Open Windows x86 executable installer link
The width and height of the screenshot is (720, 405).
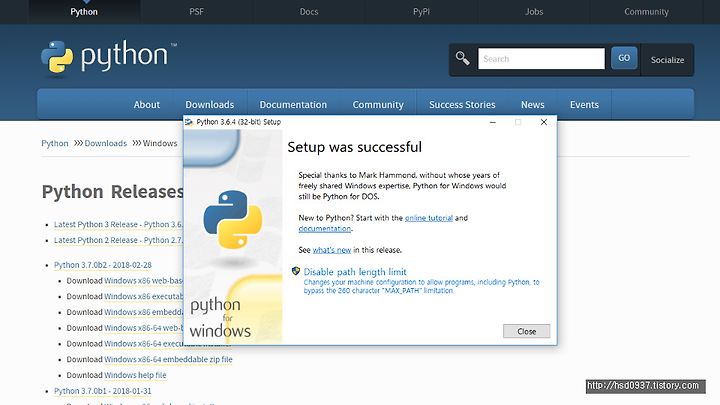143,296
